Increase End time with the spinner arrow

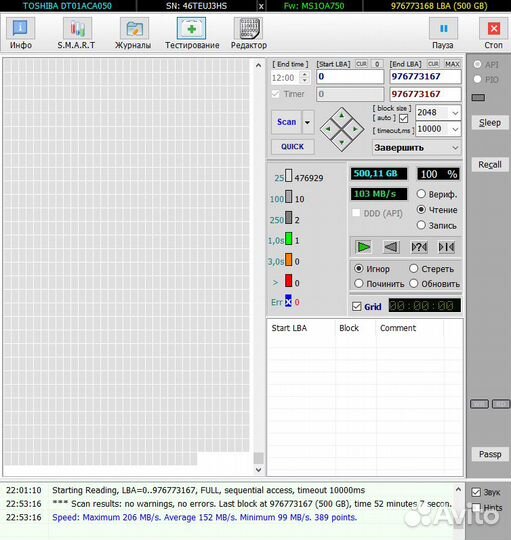coord(305,74)
